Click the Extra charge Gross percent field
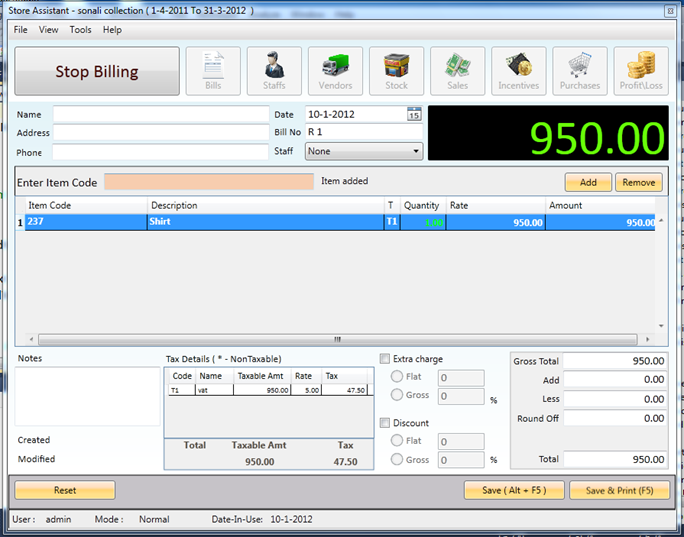 pyautogui.click(x=461, y=396)
